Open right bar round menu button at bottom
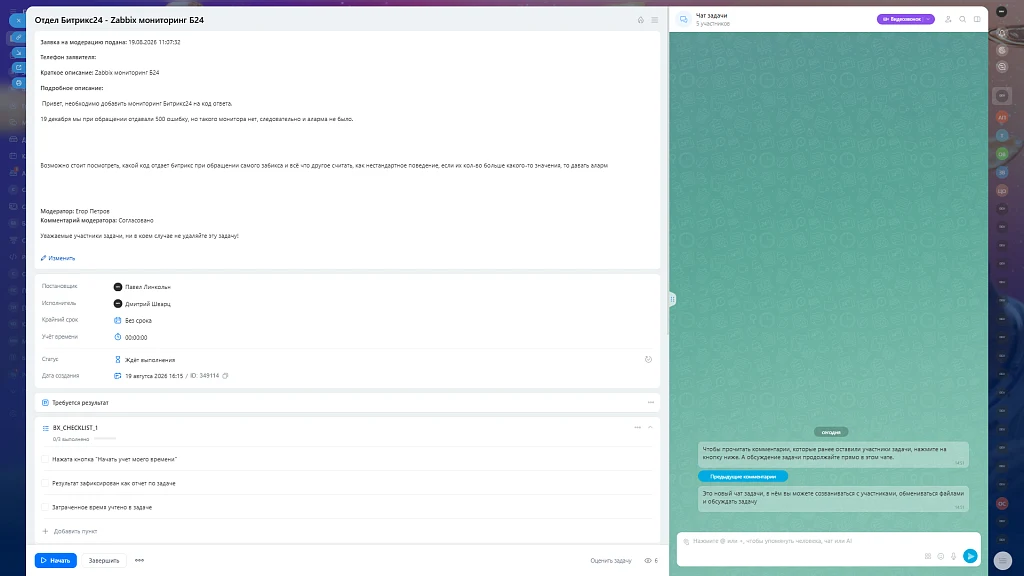Image resolution: width=1024 pixels, height=576 pixels. pos(1002,560)
